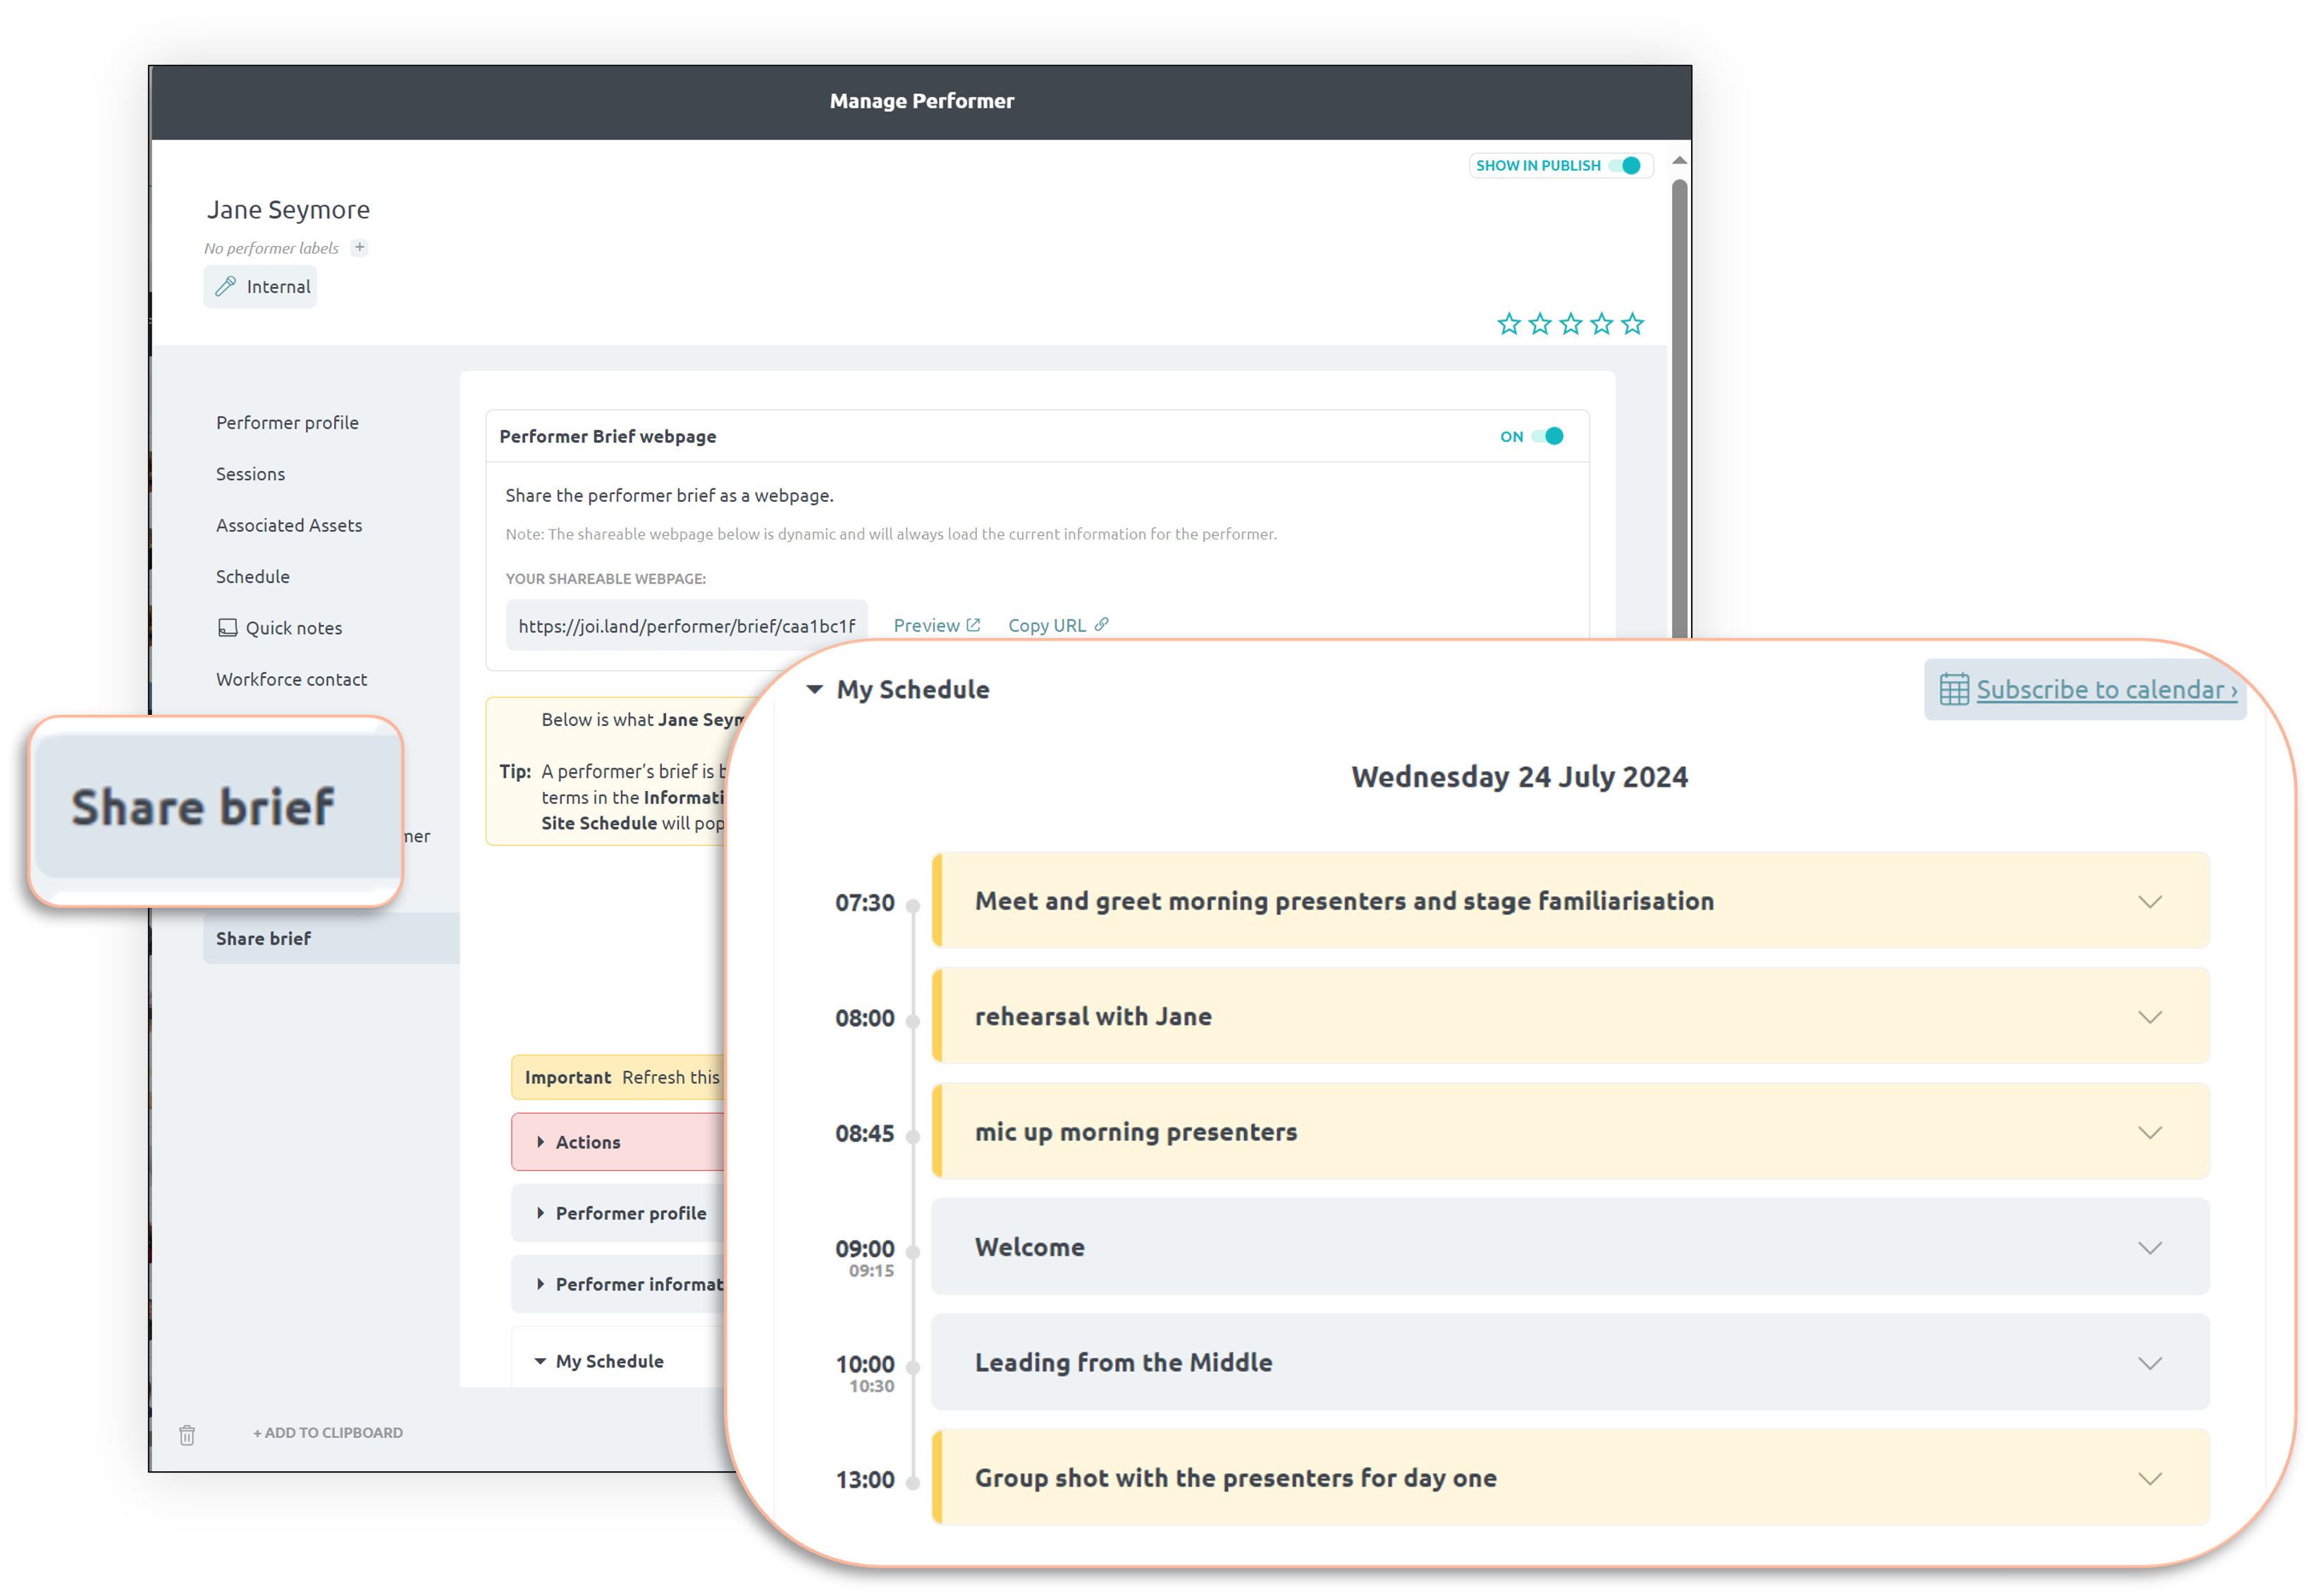Click the shareable webpage URL field

click(x=687, y=626)
